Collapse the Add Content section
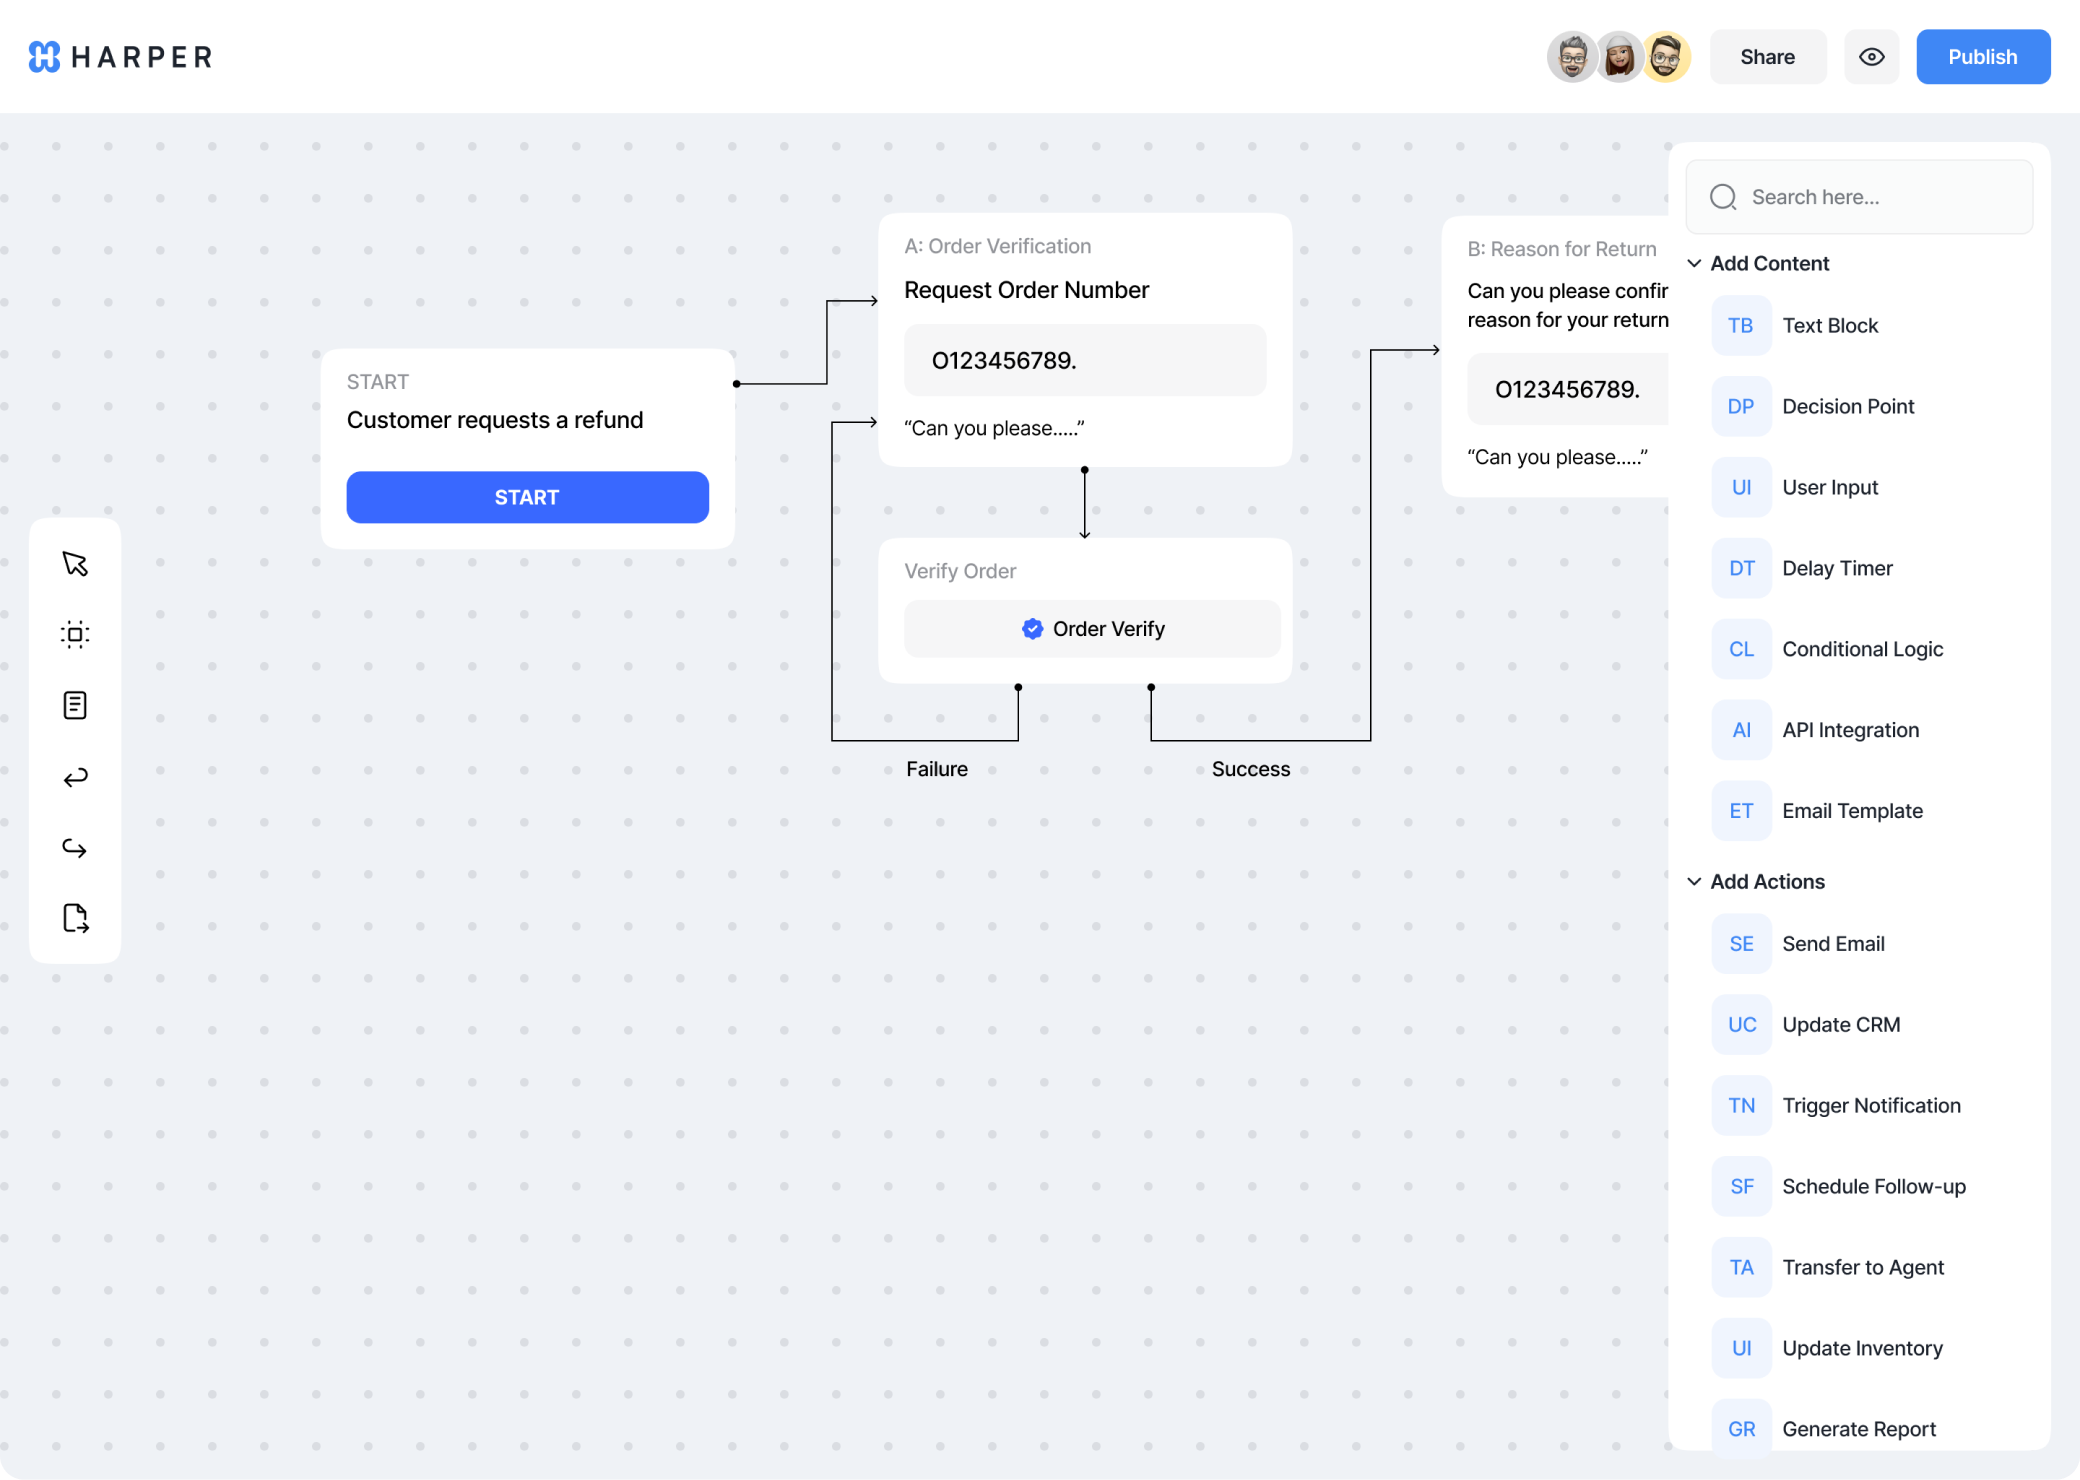 [1694, 264]
